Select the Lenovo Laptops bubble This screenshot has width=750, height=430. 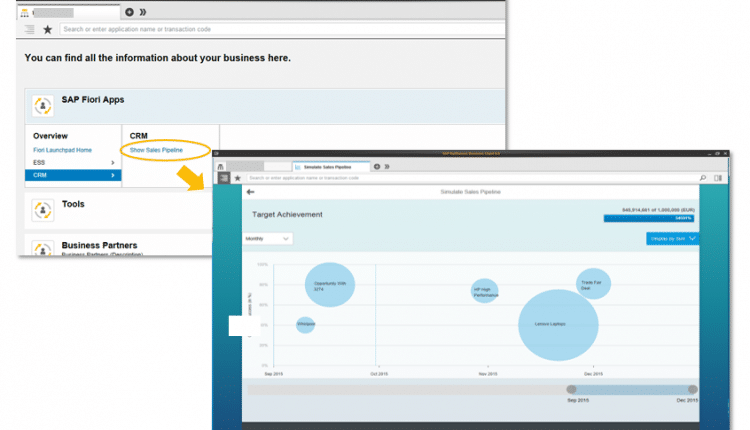[558, 325]
